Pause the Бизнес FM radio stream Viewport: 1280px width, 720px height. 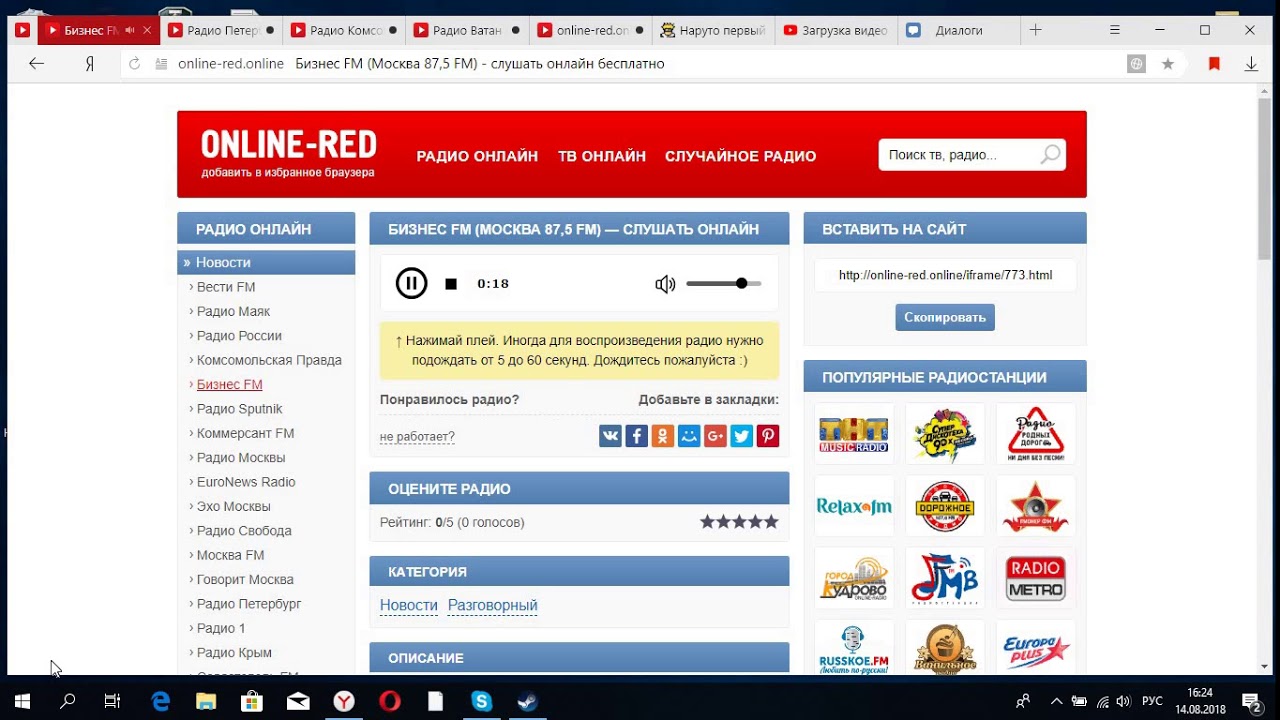coord(411,283)
